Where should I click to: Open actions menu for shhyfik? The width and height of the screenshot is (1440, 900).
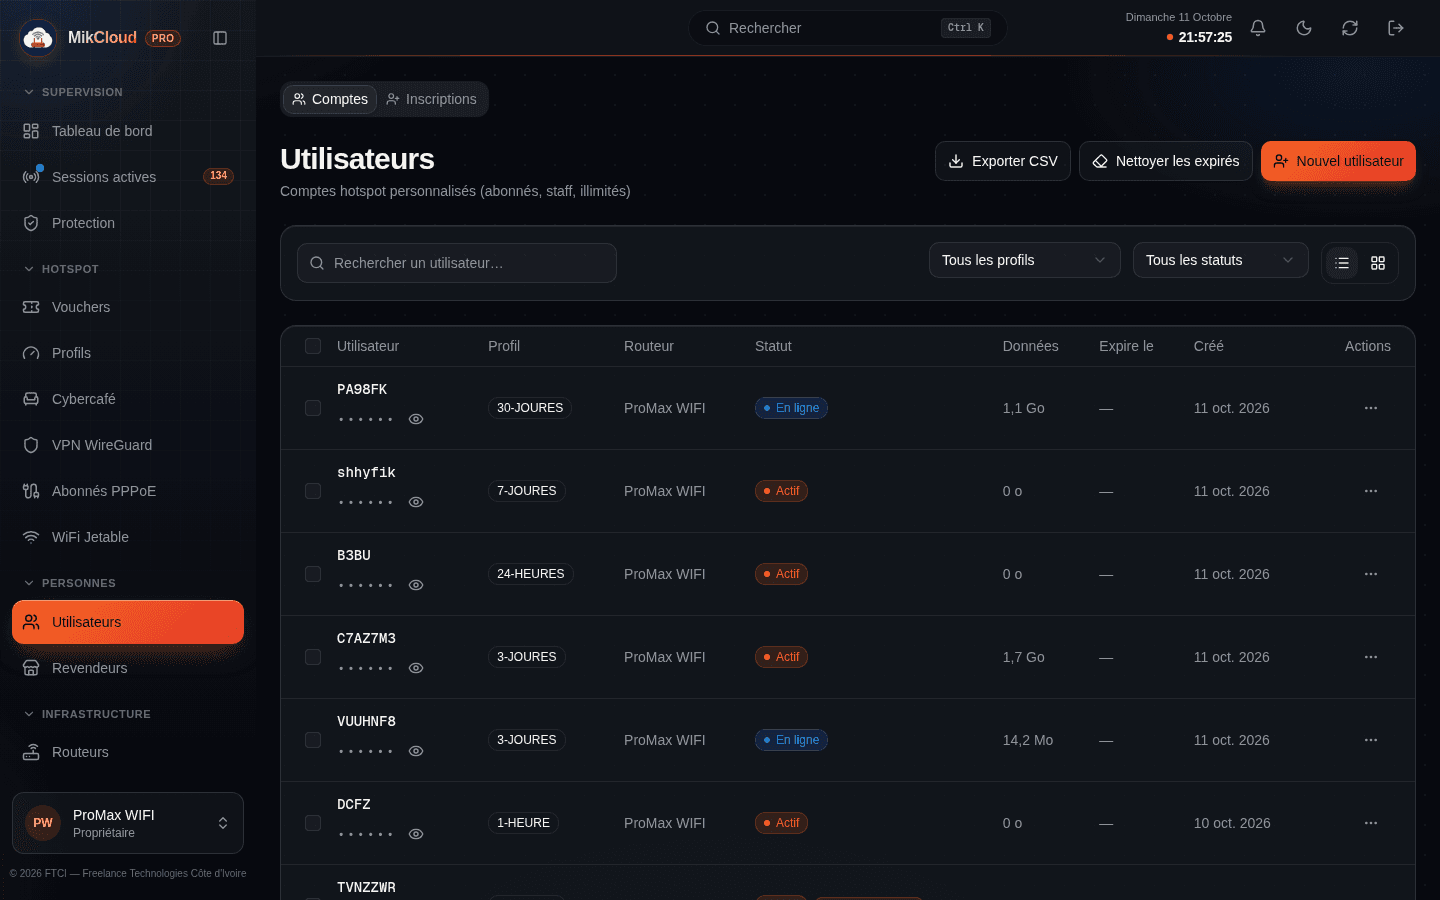click(x=1371, y=491)
